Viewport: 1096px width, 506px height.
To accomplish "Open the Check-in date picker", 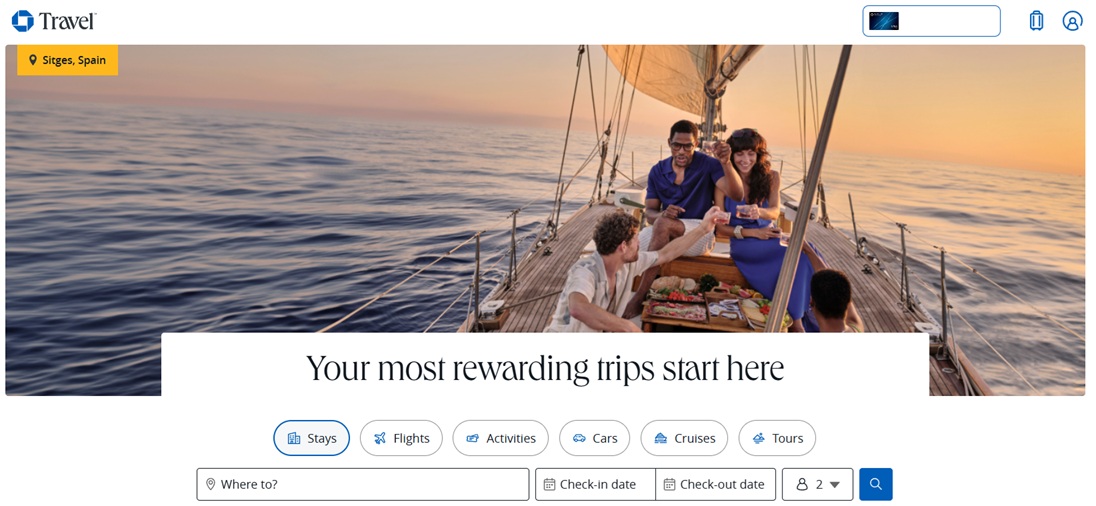I will (596, 484).
